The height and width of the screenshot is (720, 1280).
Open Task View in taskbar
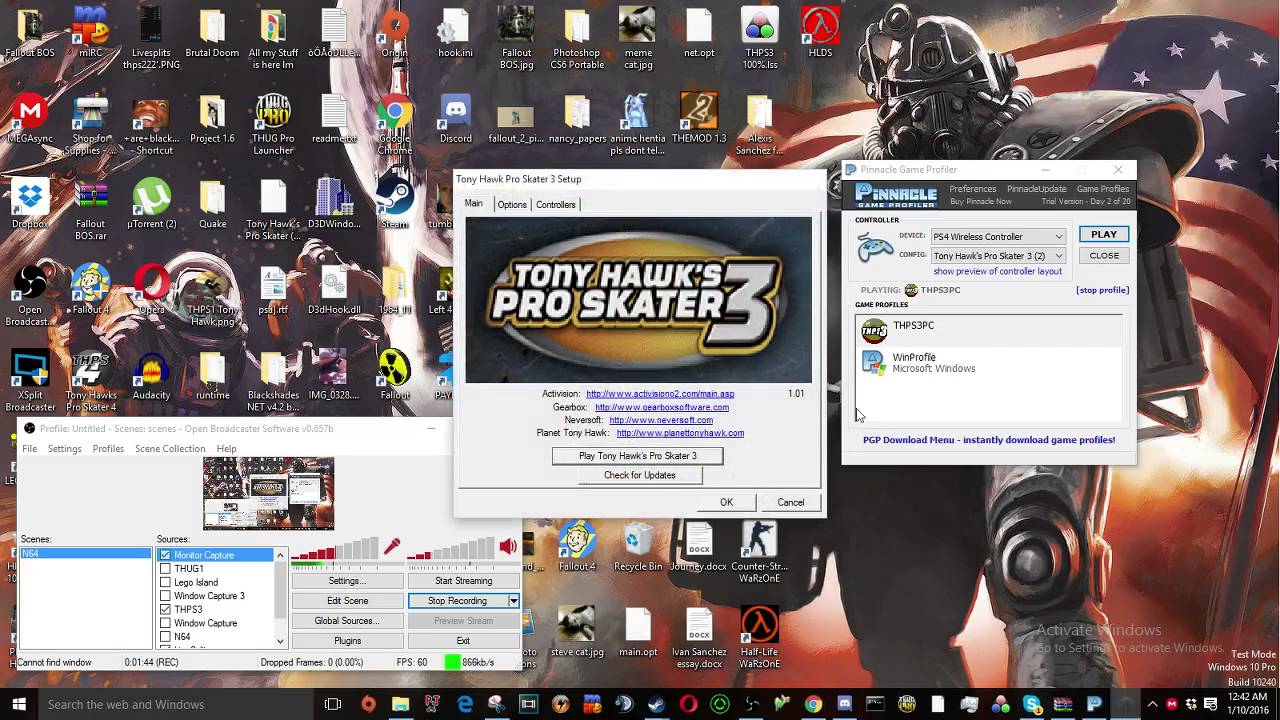point(333,704)
